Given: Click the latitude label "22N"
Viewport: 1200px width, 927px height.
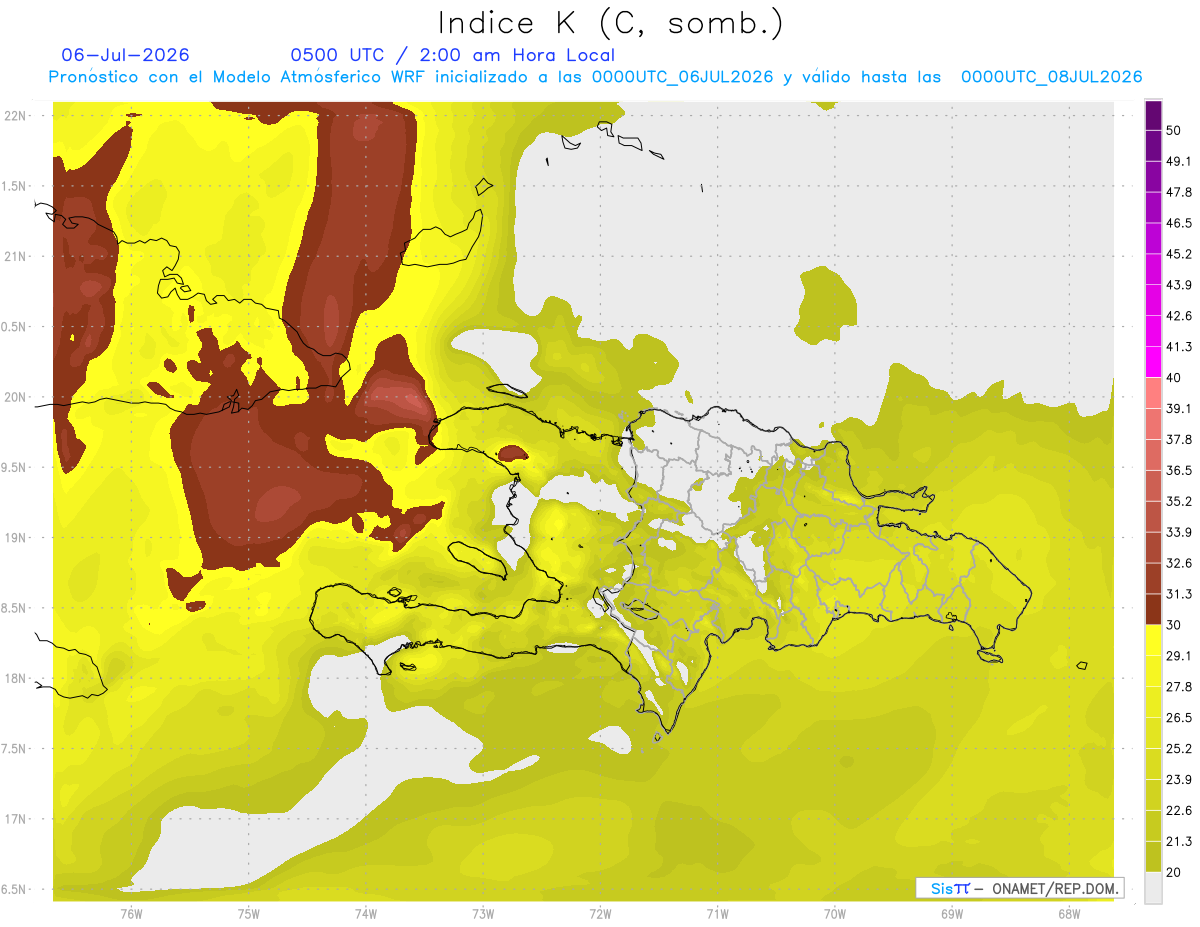Looking at the screenshot, I should point(17,116).
